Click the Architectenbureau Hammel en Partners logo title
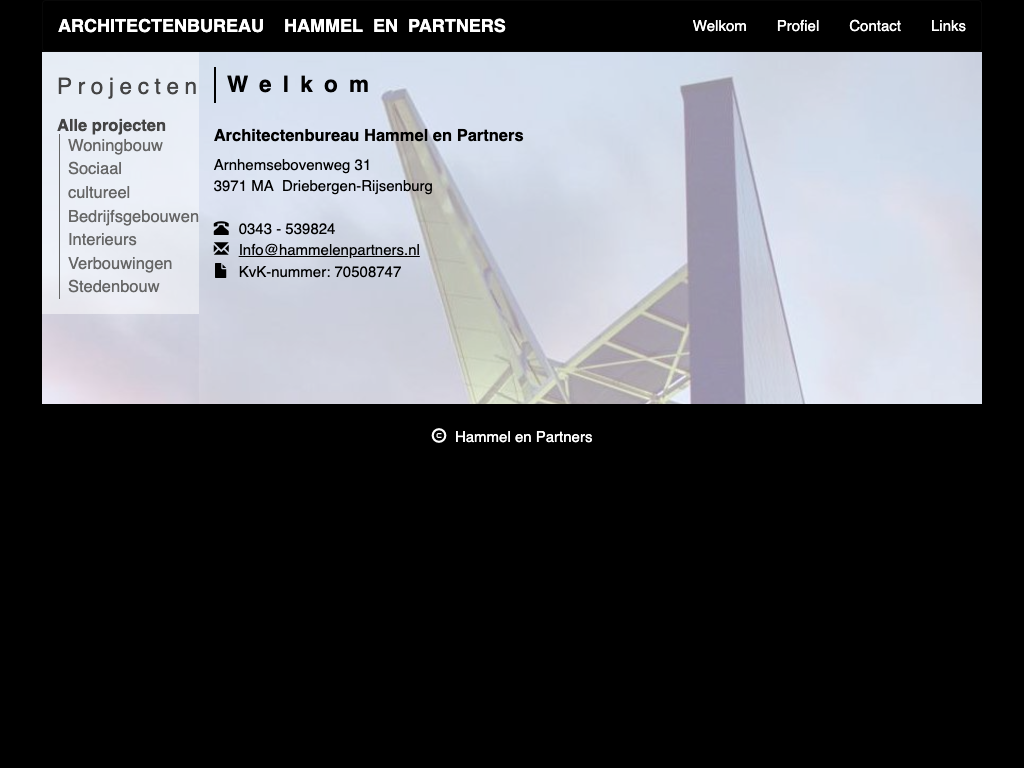 point(281,26)
